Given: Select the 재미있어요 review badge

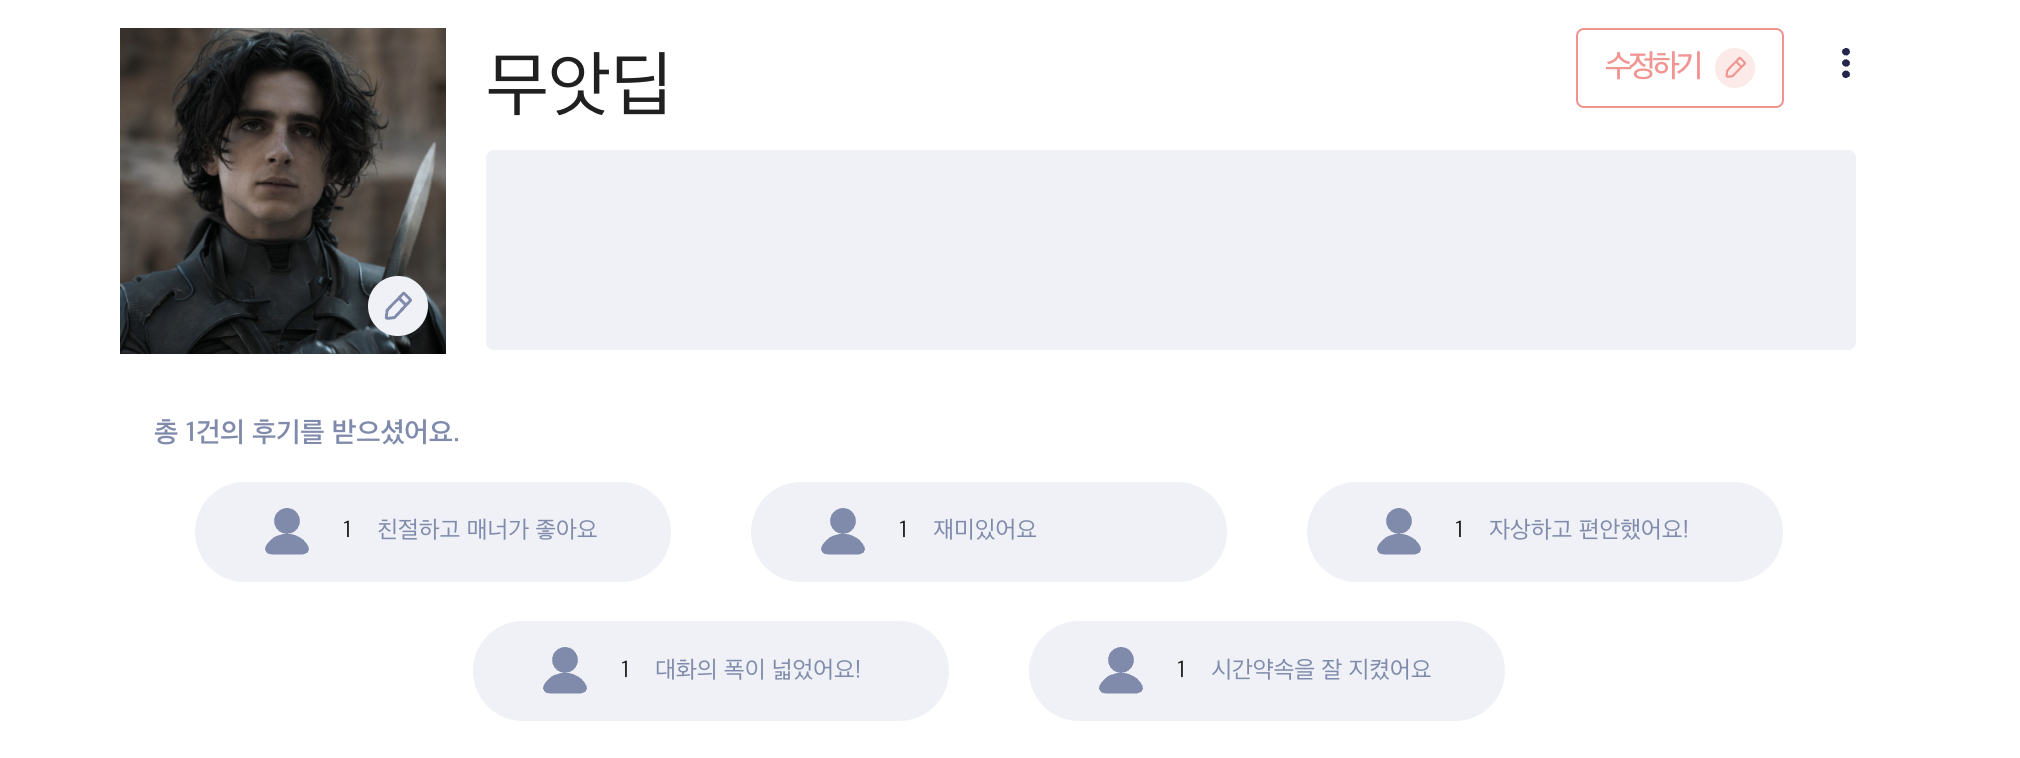Looking at the screenshot, I should tap(989, 532).
